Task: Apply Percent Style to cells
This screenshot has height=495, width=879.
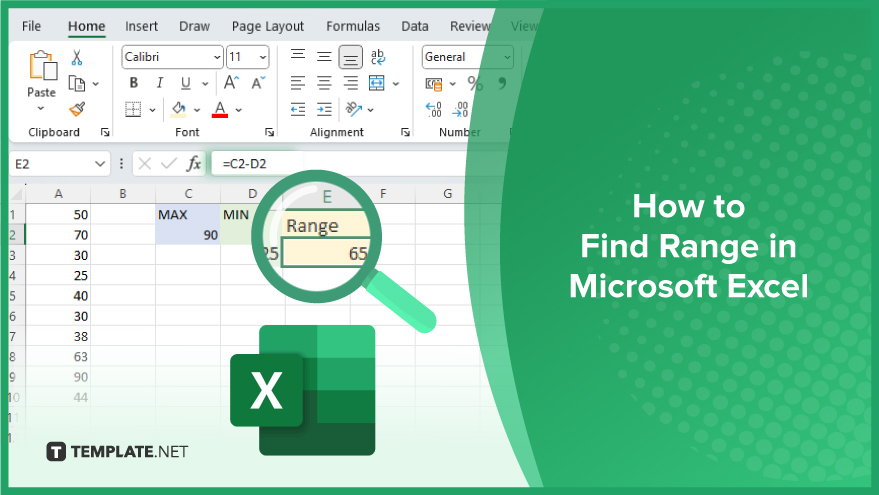Action: pyautogui.click(x=475, y=84)
